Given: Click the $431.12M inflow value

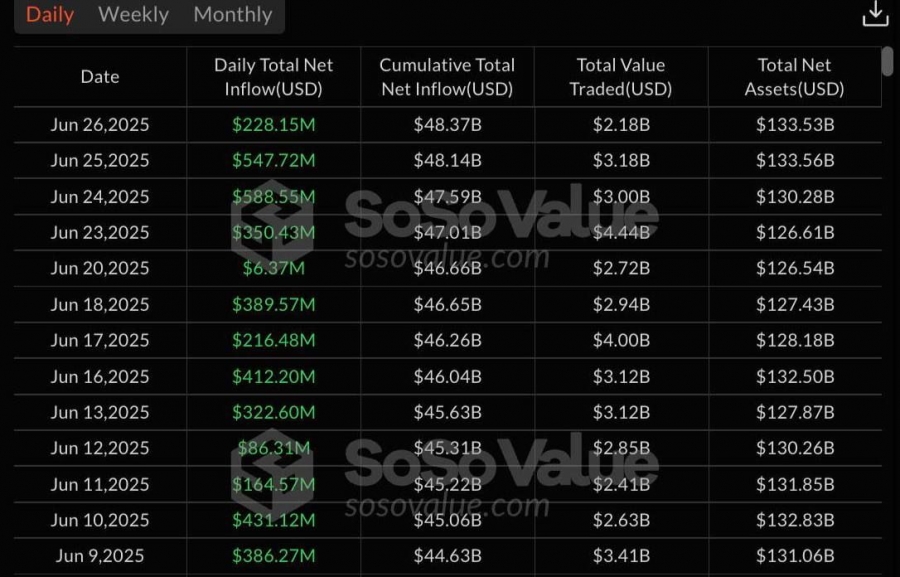Looking at the screenshot, I should click(273, 520).
